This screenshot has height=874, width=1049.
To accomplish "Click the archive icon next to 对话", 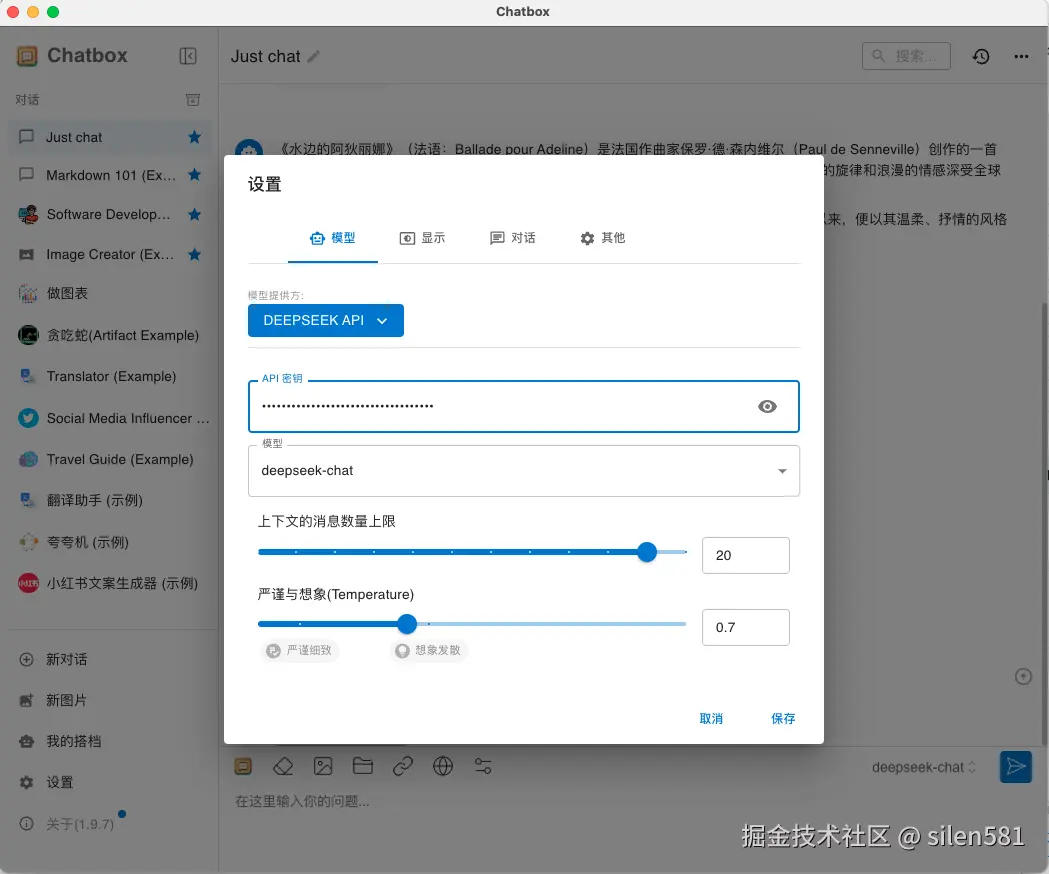I will (x=193, y=100).
